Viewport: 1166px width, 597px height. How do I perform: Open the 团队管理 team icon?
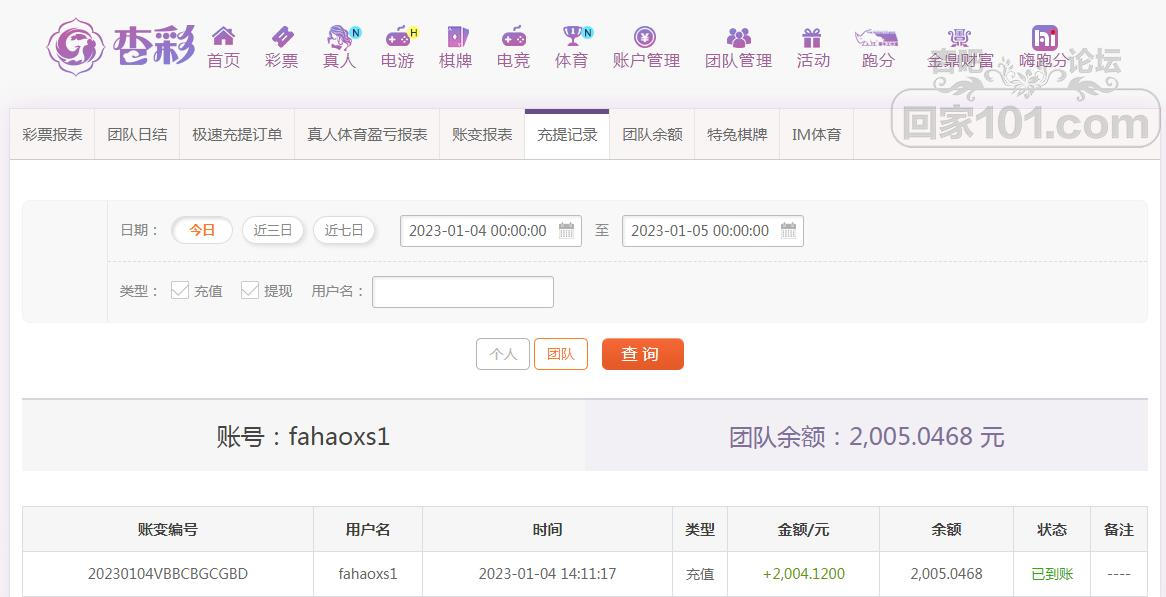(738, 36)
